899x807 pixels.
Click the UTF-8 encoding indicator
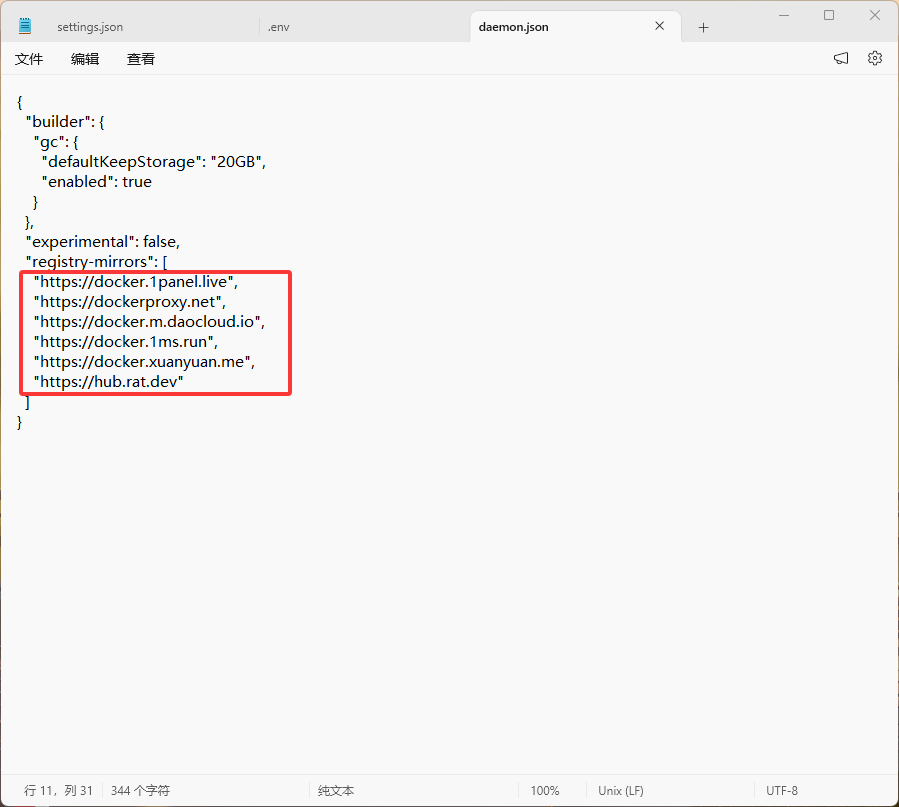(x=781, y=790)
